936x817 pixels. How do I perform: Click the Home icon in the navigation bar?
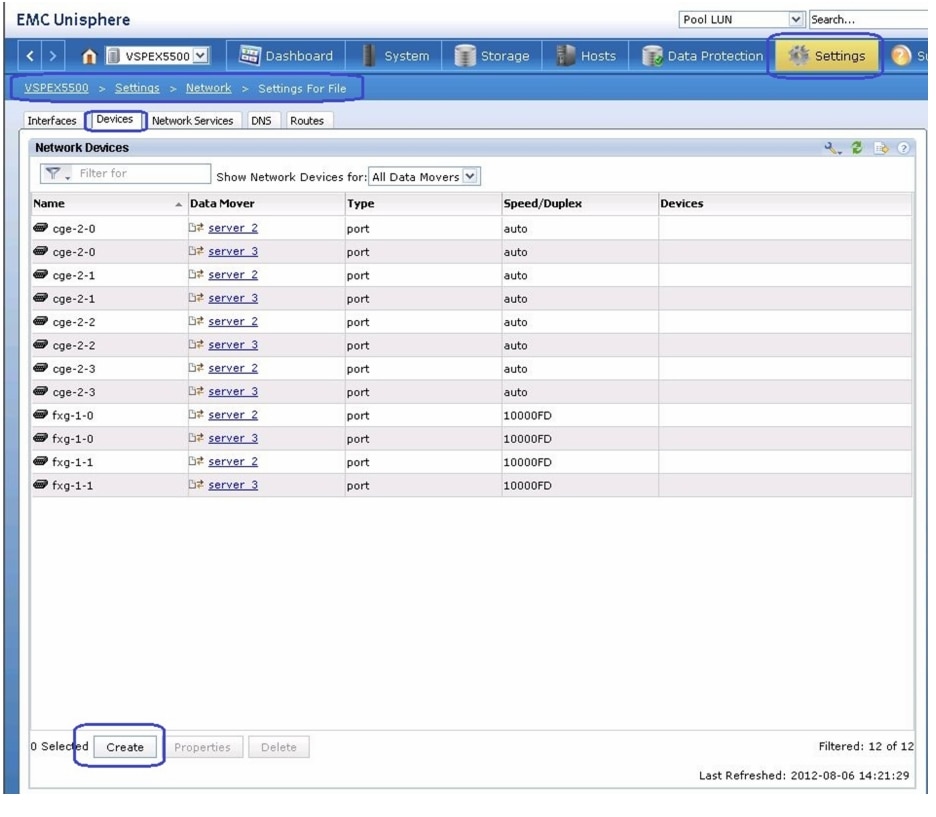(88, 56)
